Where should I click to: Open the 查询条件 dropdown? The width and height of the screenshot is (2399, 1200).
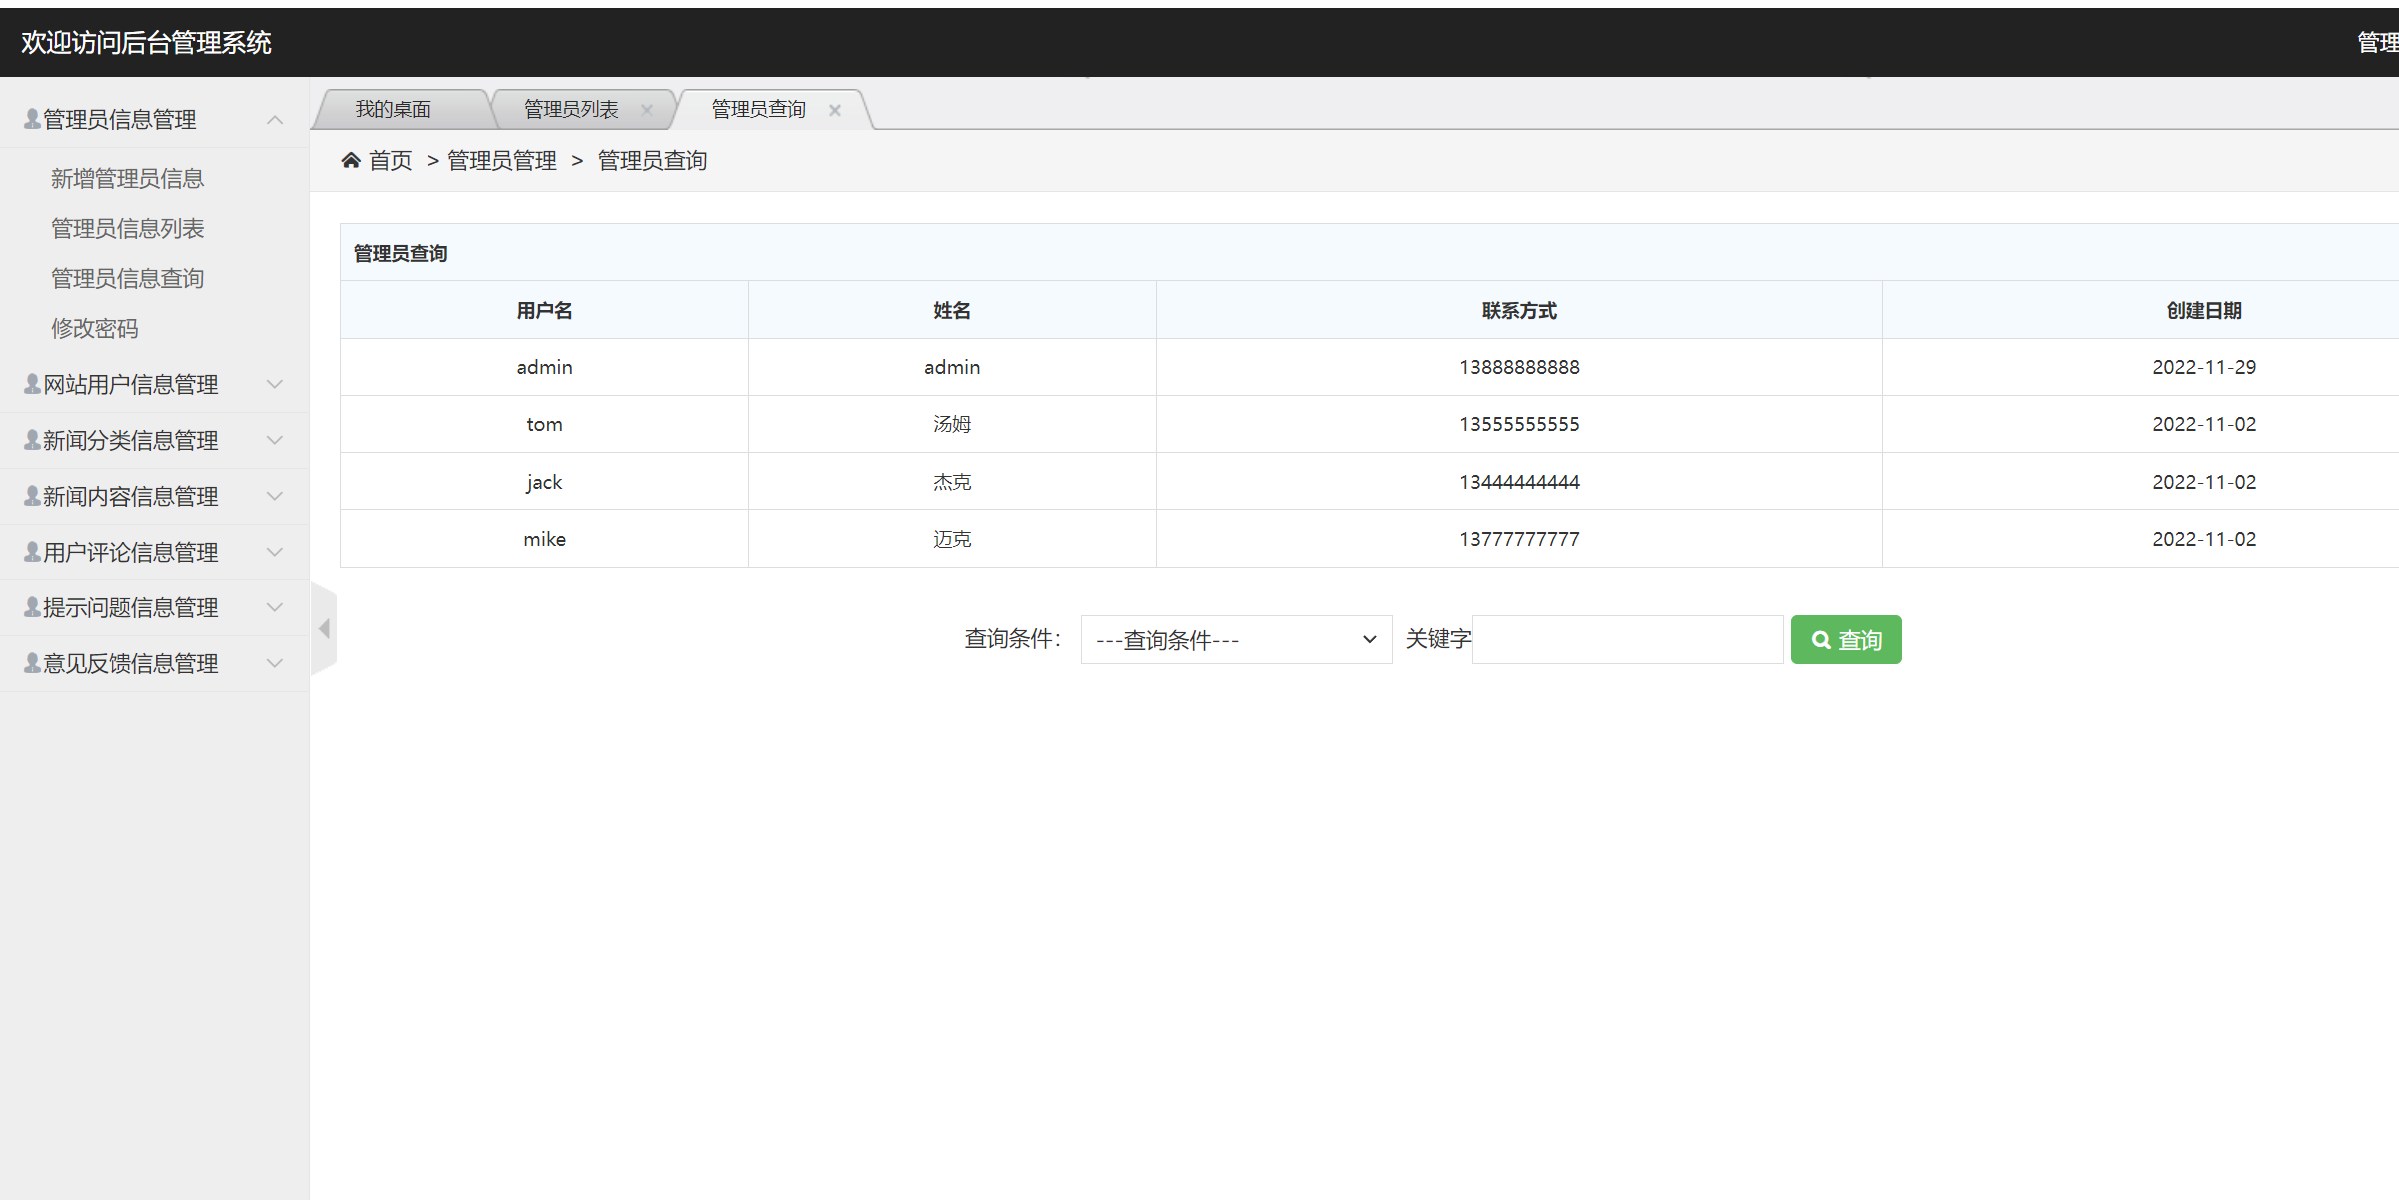point(1236,639)
